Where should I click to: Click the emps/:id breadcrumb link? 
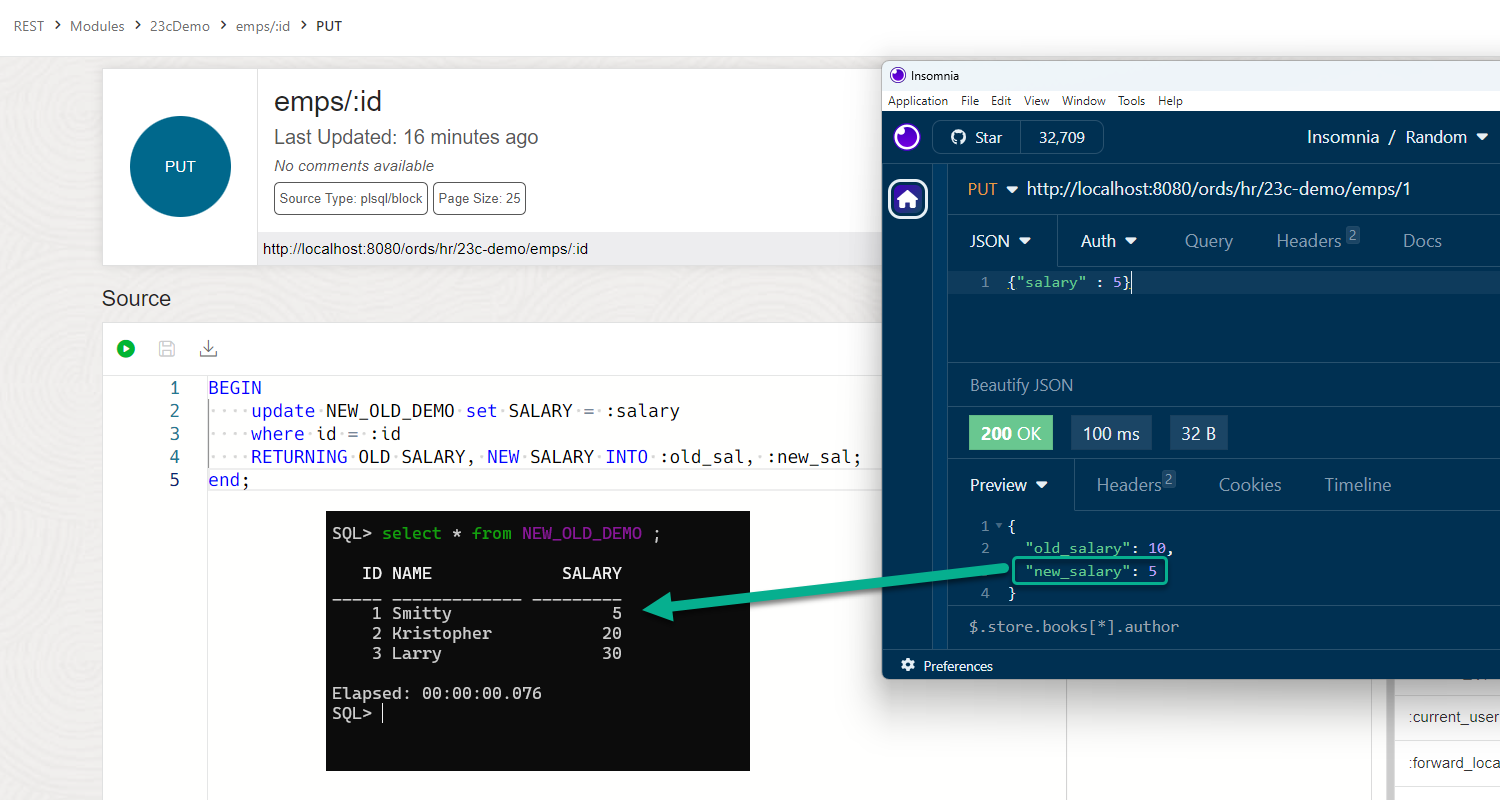(263, 26)
